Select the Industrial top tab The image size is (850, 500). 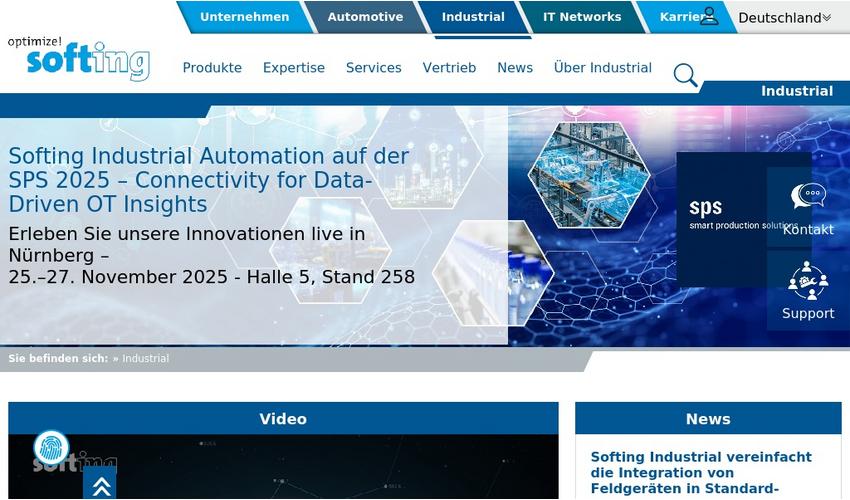pos(473,17)
